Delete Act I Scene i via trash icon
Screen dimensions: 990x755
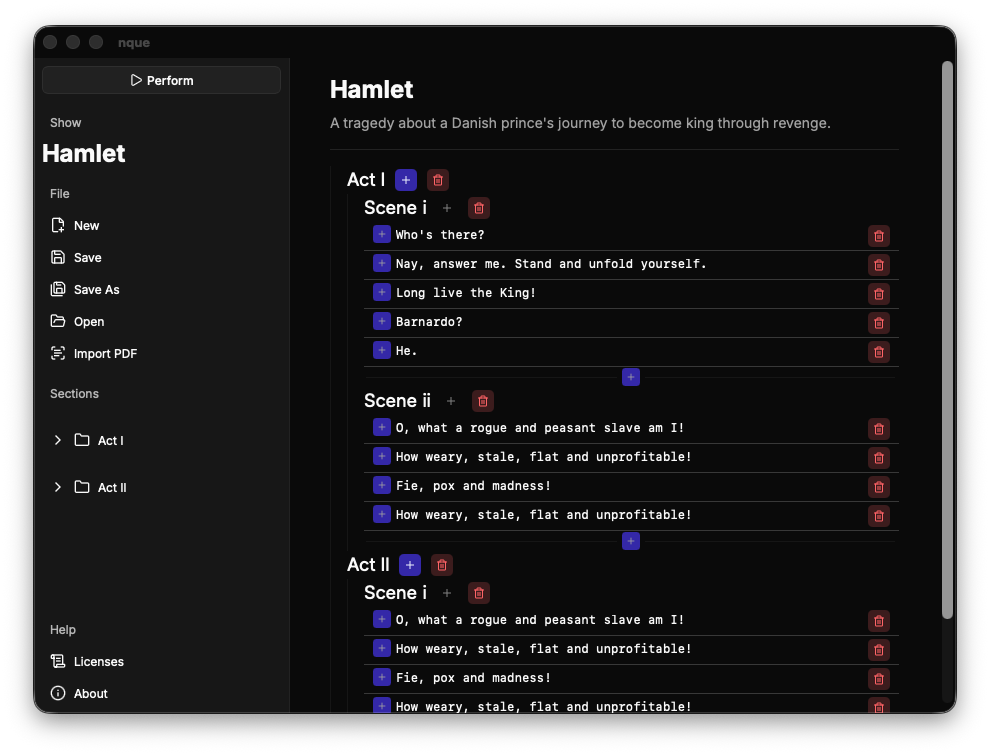coord(479,208)
